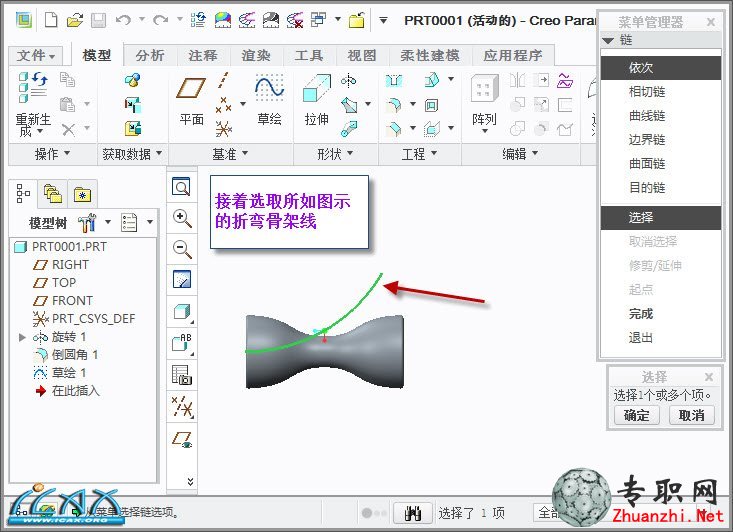Click the annotation display icon (AB cube)
Screen dimensions: 733x532
click(x=182, y=343)
